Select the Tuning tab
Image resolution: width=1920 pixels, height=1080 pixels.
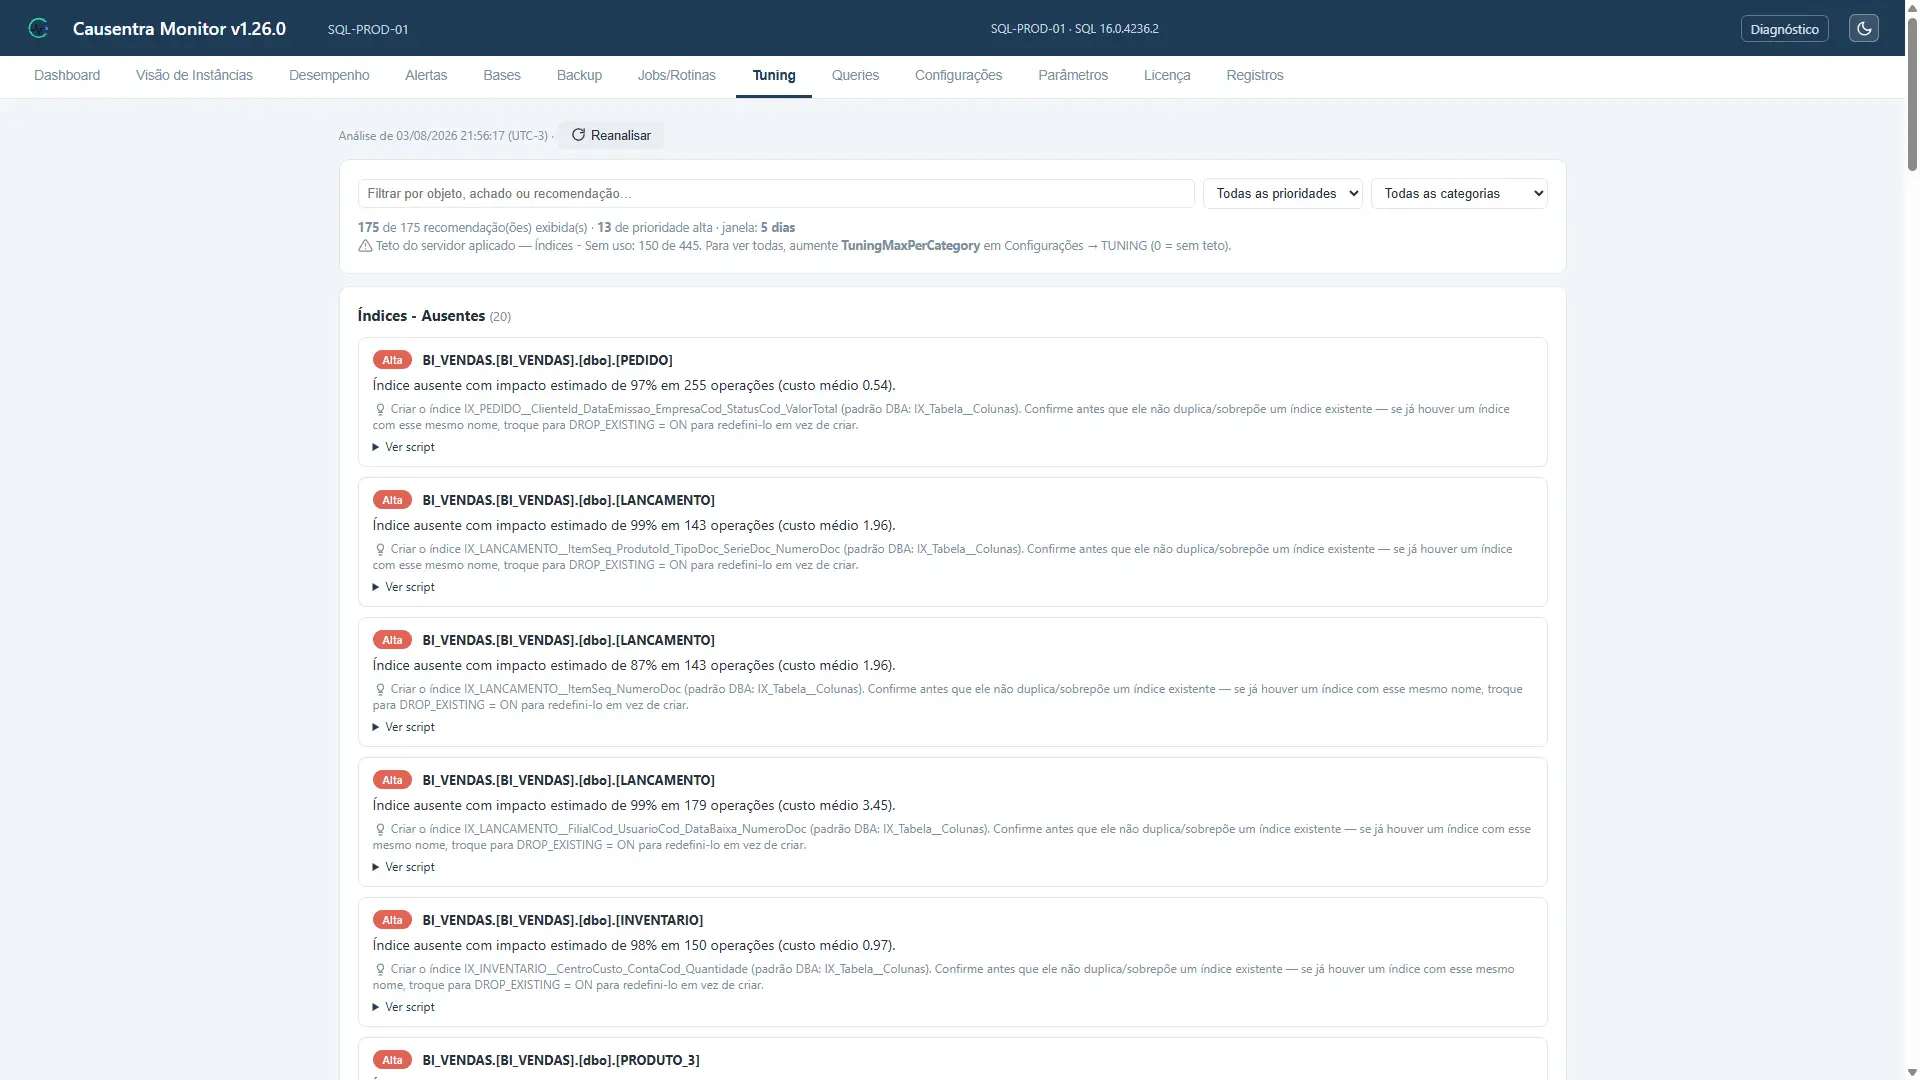pos(774,75)
